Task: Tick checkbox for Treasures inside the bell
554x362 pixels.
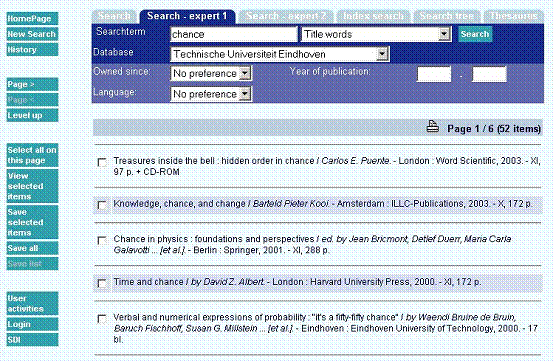Action: pos(102,162)
